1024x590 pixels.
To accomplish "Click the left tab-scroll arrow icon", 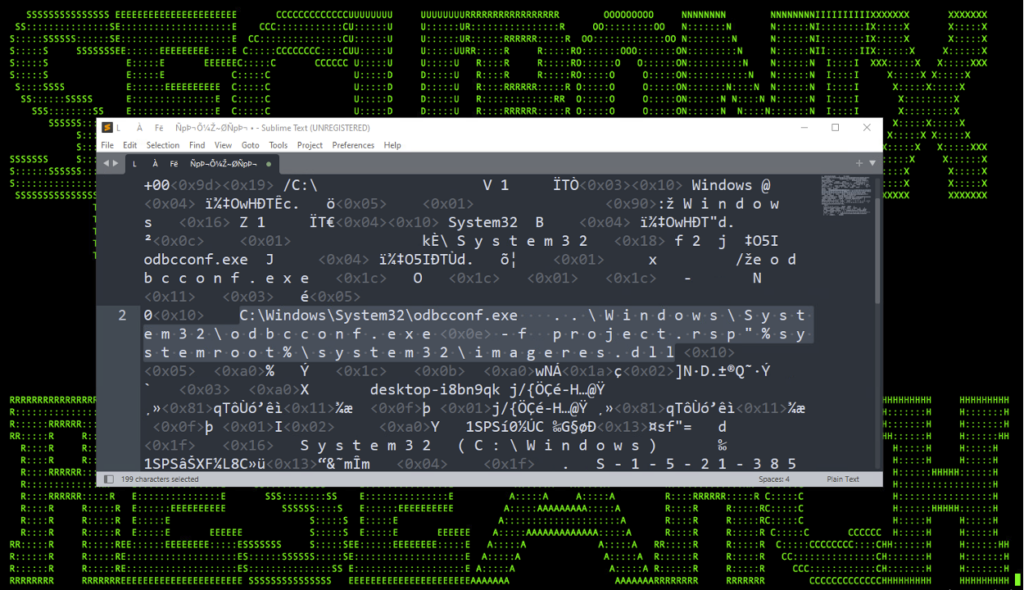I will pos(104,161).
